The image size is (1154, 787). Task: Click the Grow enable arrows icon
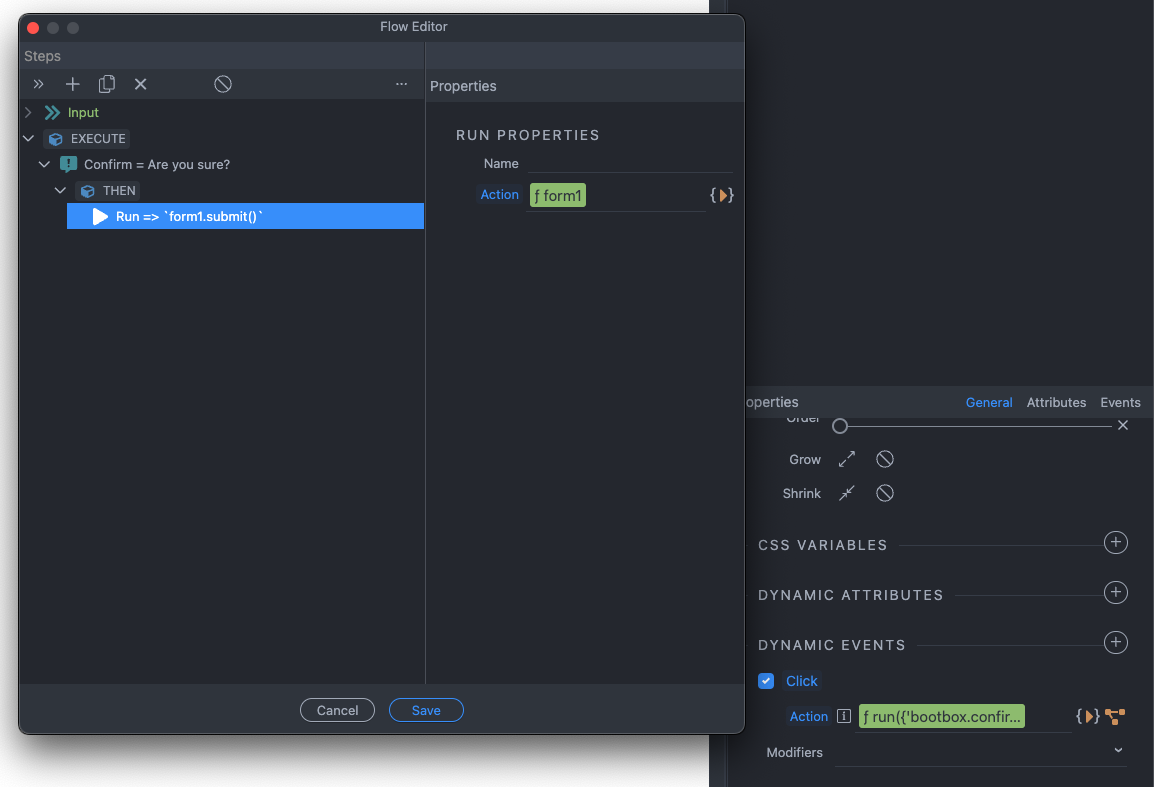pos(847,459)
